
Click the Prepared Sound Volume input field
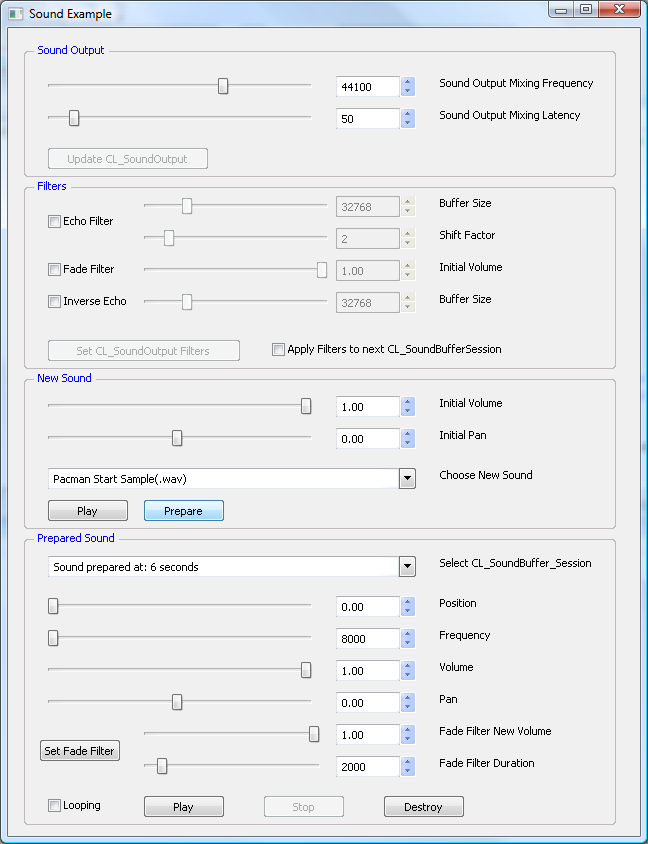click(x=368, y=671)
